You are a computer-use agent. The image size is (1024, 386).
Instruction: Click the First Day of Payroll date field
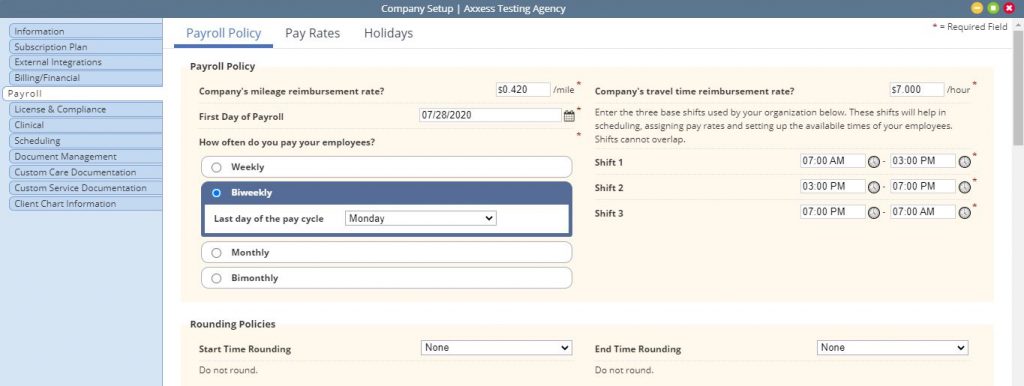pyautogui.click(x=490, y=115)
